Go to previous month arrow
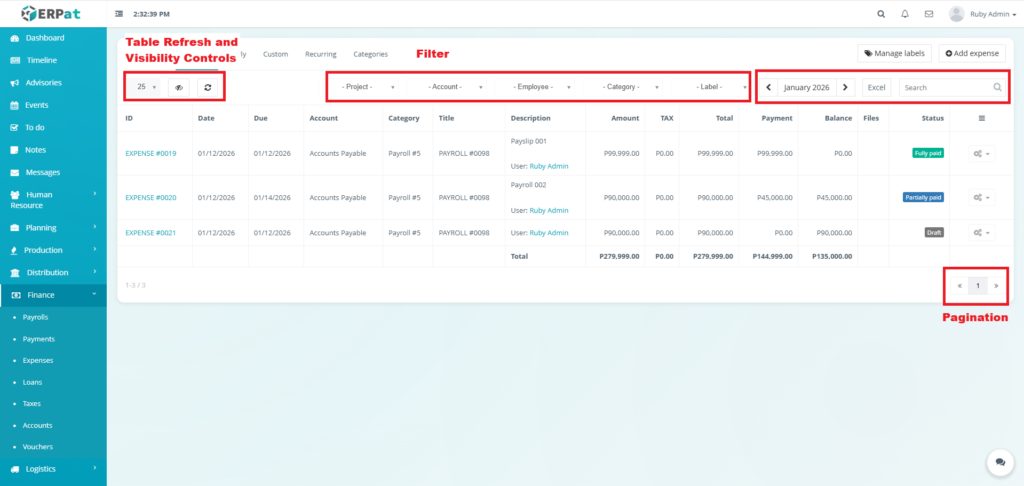Viewport: 1024px width, 486px height. (768, 87)
